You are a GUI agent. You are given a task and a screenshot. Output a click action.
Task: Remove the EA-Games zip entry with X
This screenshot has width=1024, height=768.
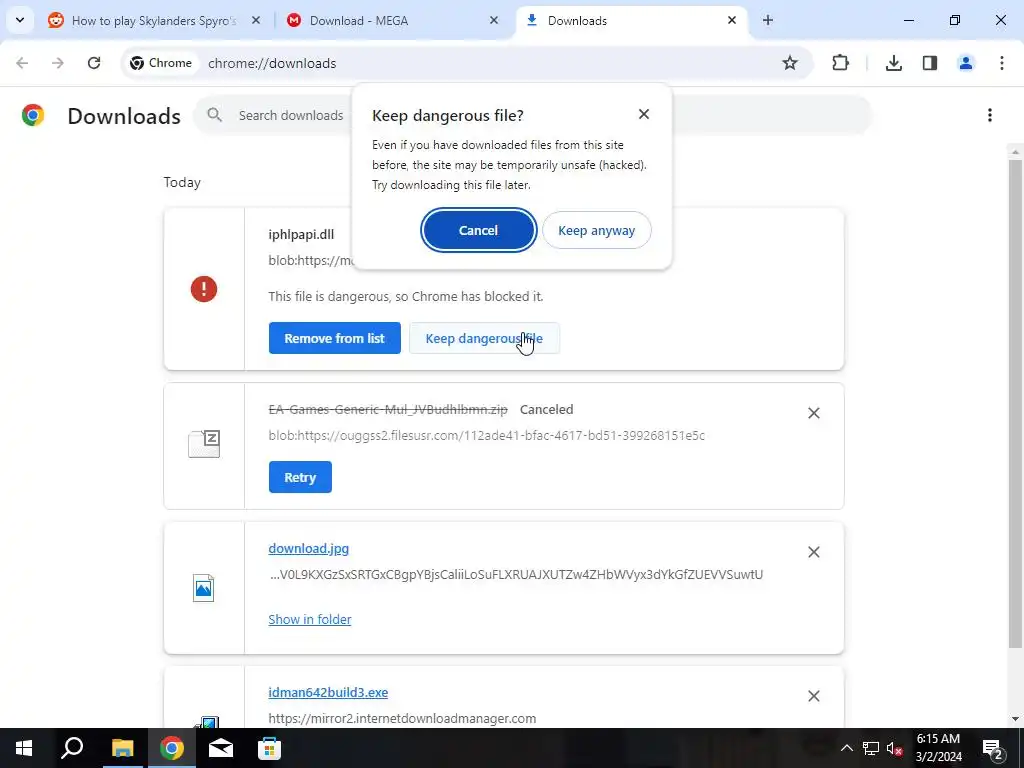[x=814, y=413]
